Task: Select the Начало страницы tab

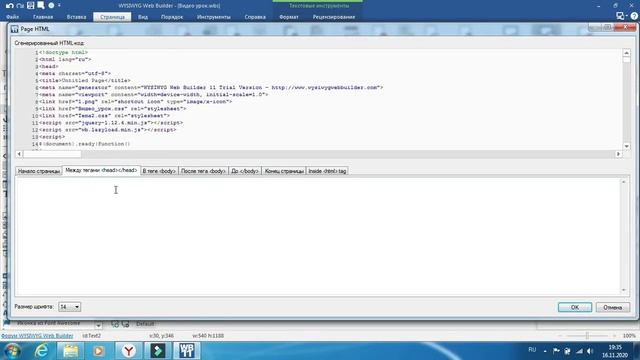Action: coord(39,171)
